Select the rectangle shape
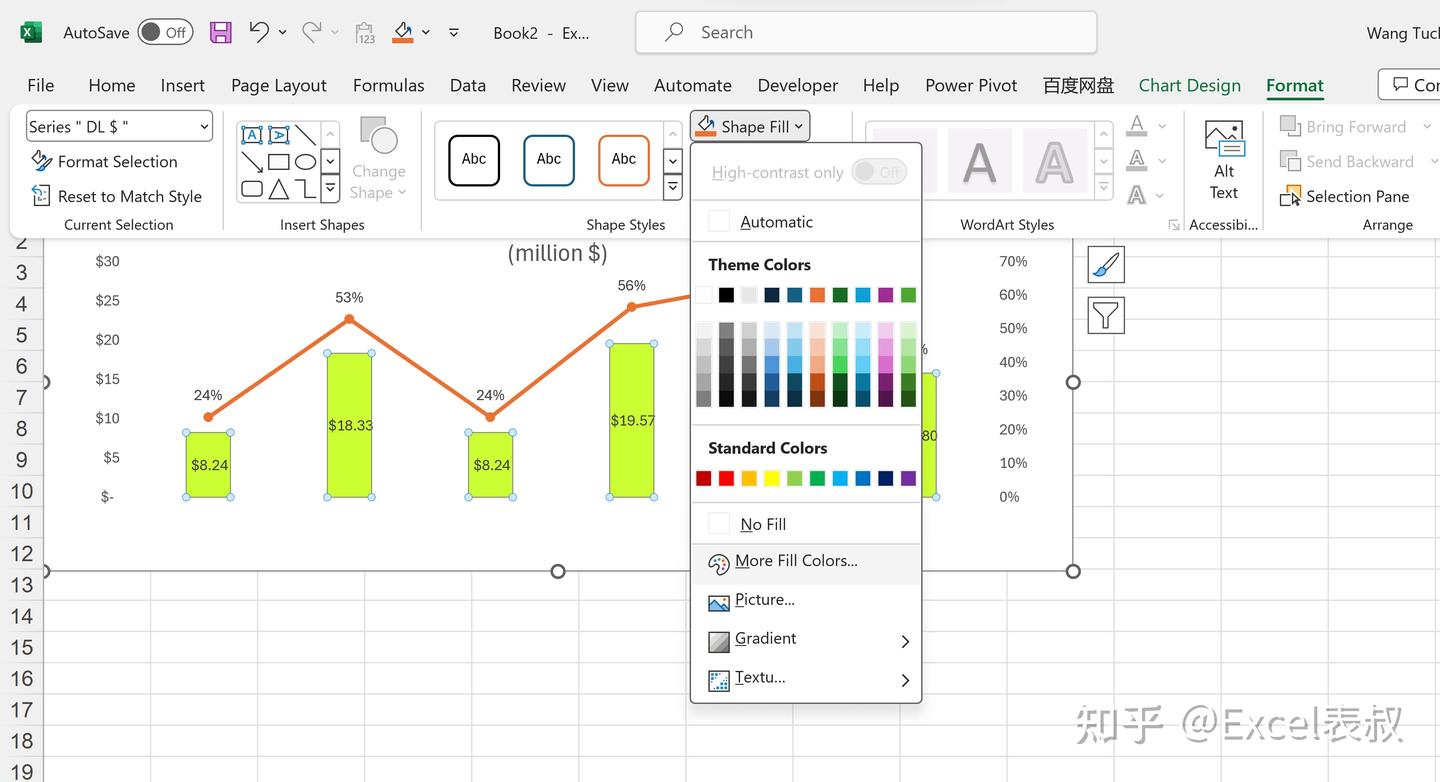The width and height of the screenshot is (1440, 782). tap(279, 162)
